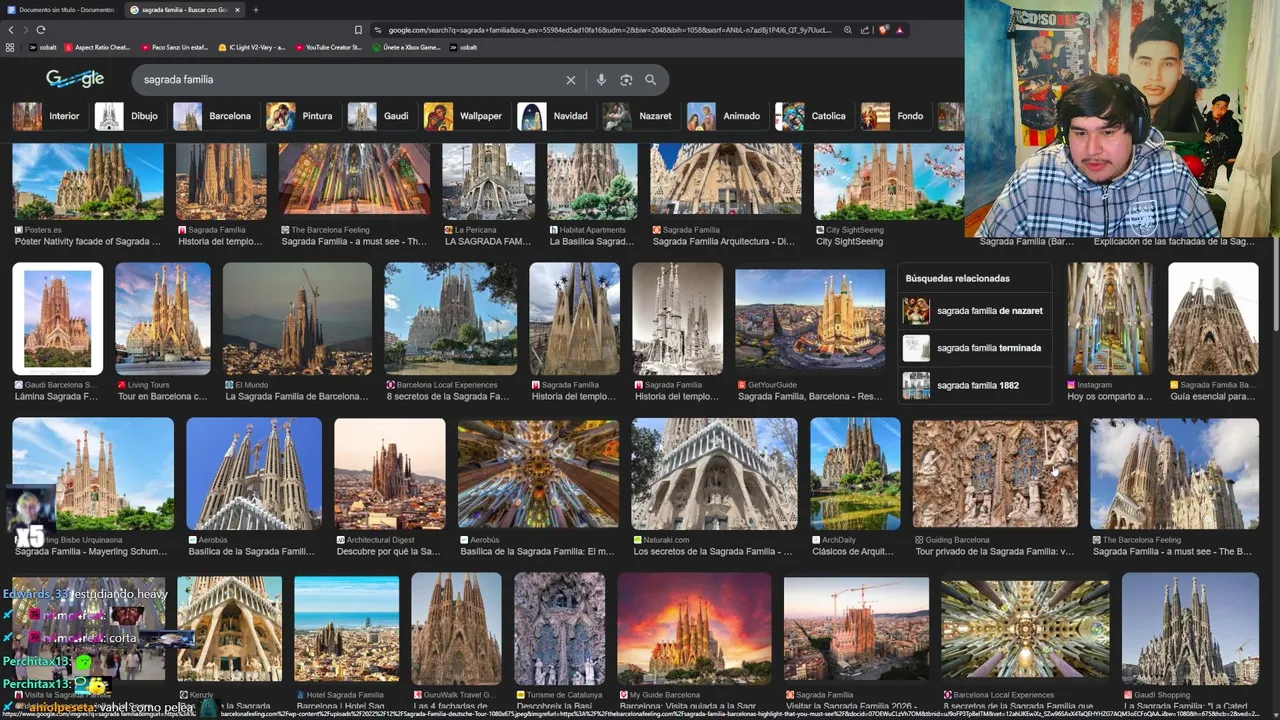Open the My Guide Barcelona sunset image
The height and width of the screenshot is (720, 1280).
(x=694, y=629)
